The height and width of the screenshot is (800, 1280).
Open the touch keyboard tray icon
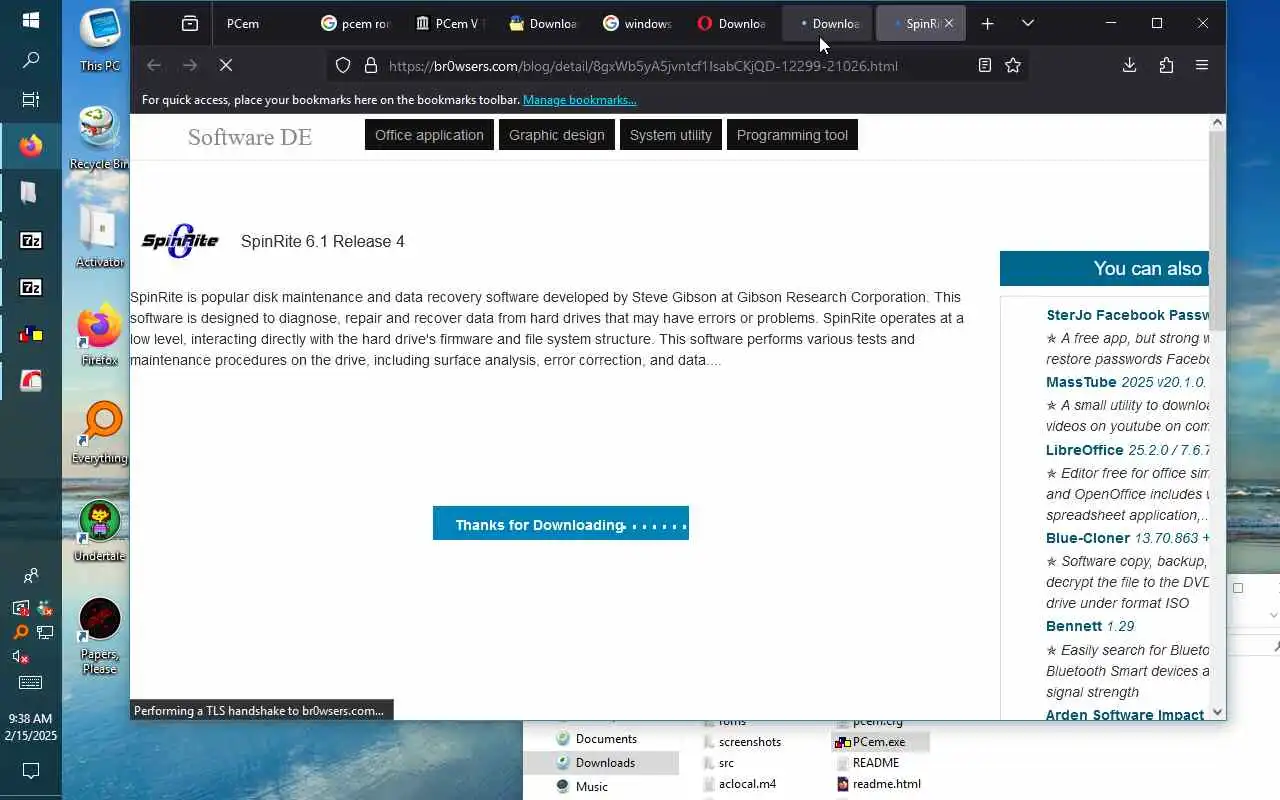pos(31,683)
